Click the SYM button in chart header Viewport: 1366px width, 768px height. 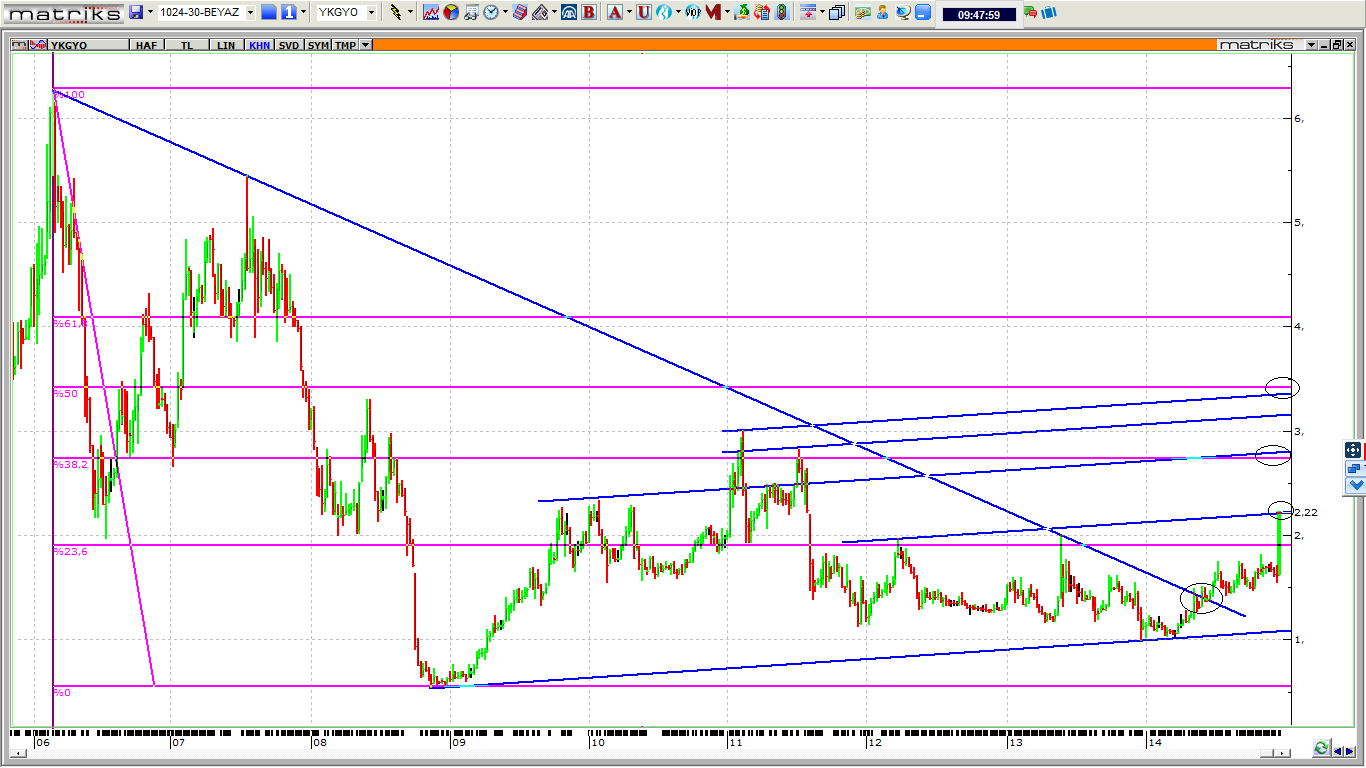(x=318, y=45)
